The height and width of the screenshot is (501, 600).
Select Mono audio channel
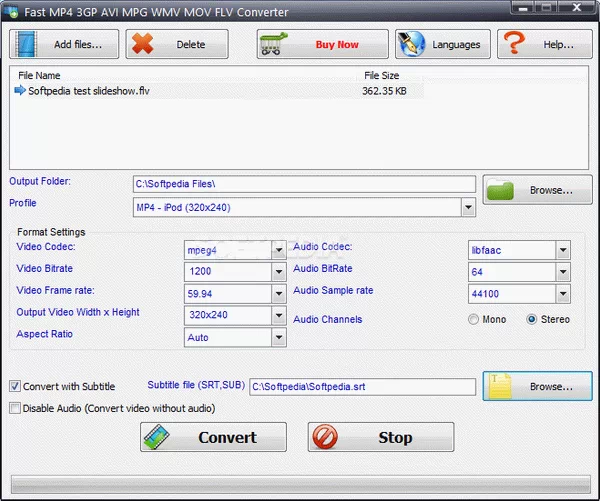pos(474,320)
